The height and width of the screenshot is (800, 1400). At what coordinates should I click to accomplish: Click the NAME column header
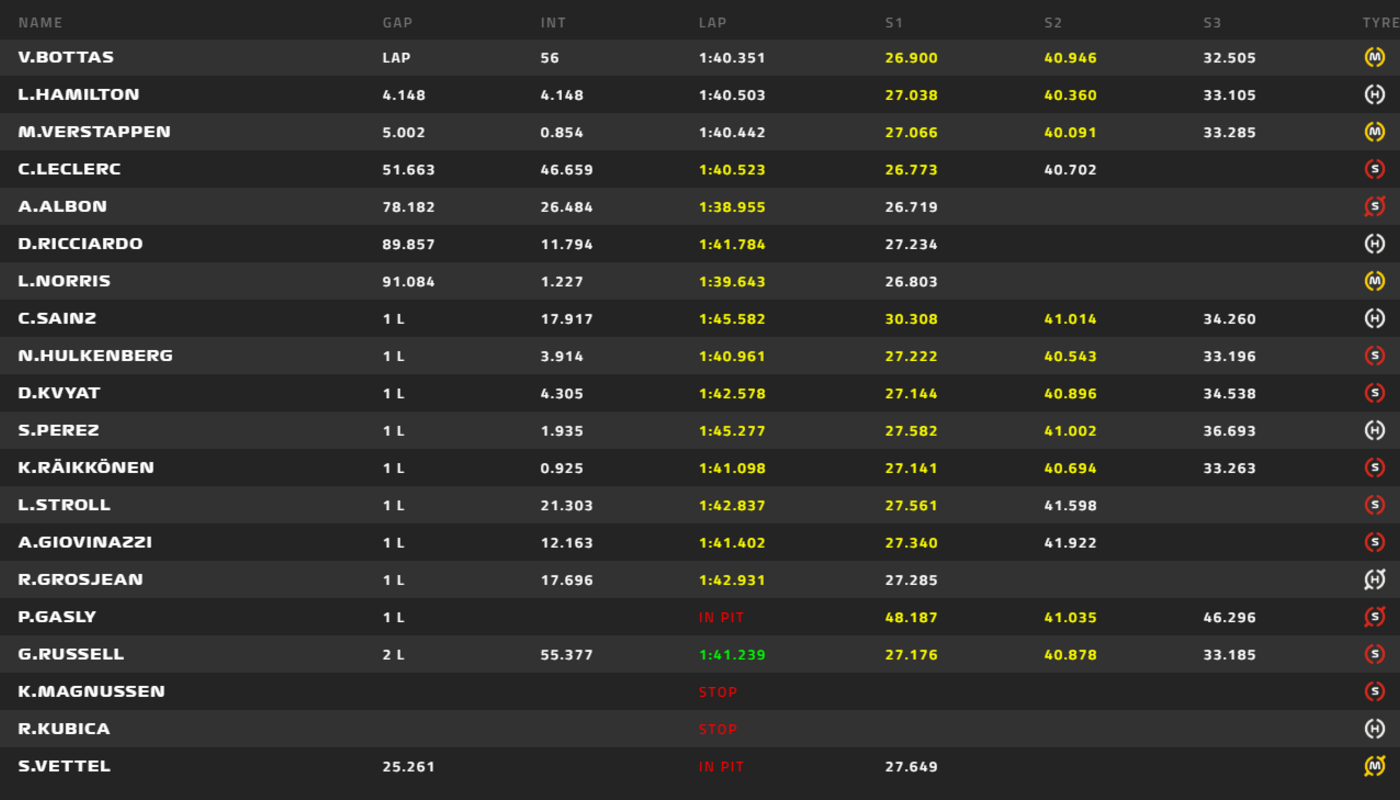coord(40,22)
